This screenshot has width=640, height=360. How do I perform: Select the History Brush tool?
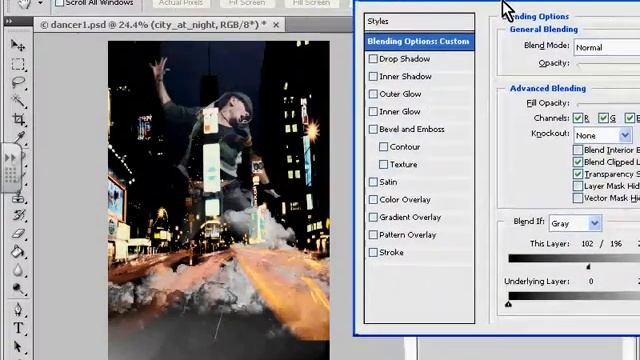(18, 215)
